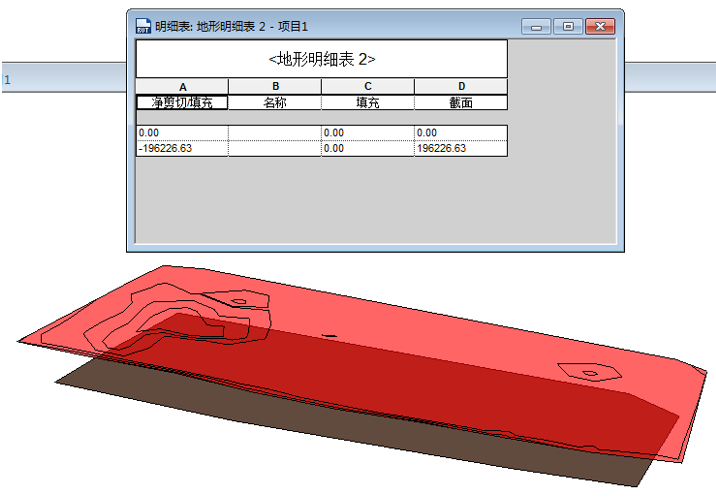The height and width of the screenshot is (499, 716).
Task: Click the schedule window title bar text
Action: click(x=232, y=26)
